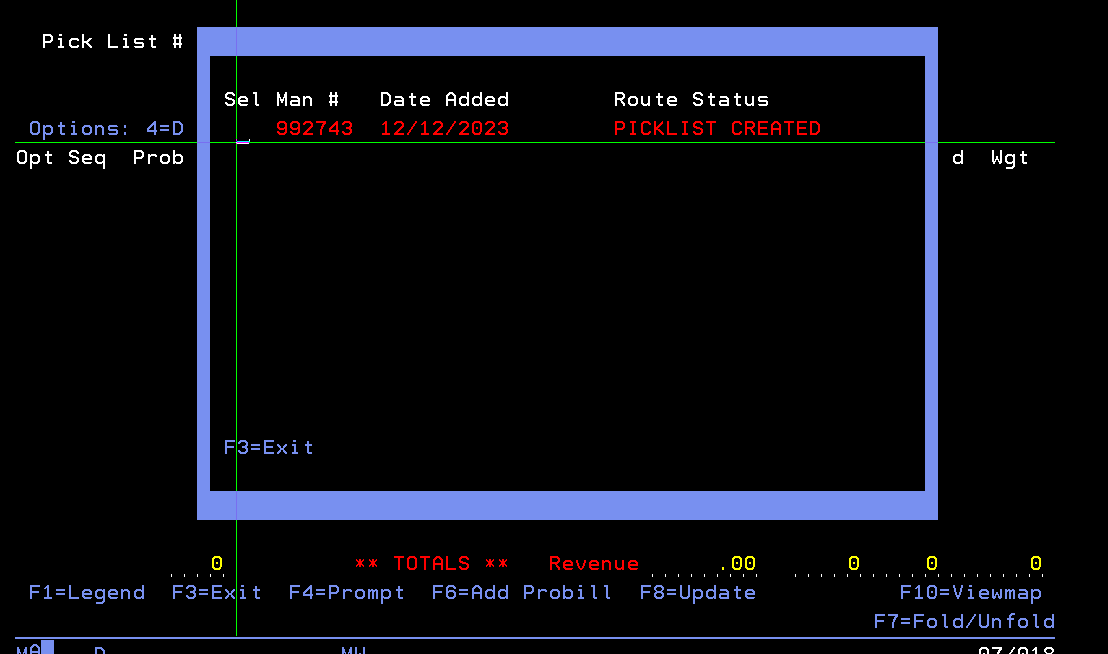Click the Pick List # label
1108x654 pixels.
pyautogui.click(x=112, y=42)
